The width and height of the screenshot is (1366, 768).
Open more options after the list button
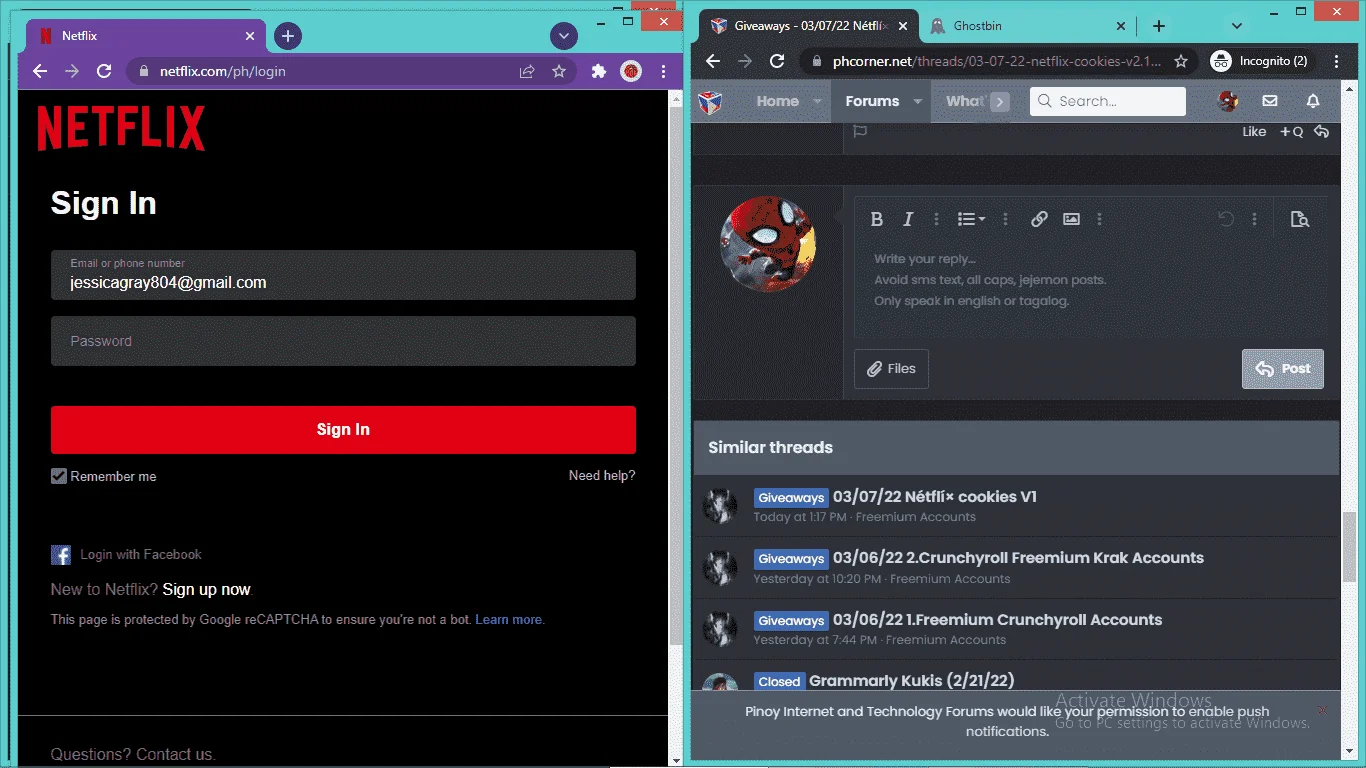[x=1005, y=219]
